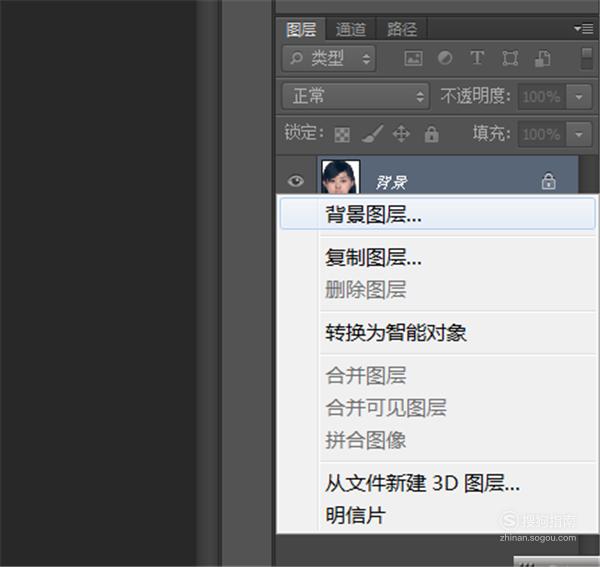Click the 背景 layer thumbnail
The height and width of the screenshot is (567, 600).
pos(340,177)
